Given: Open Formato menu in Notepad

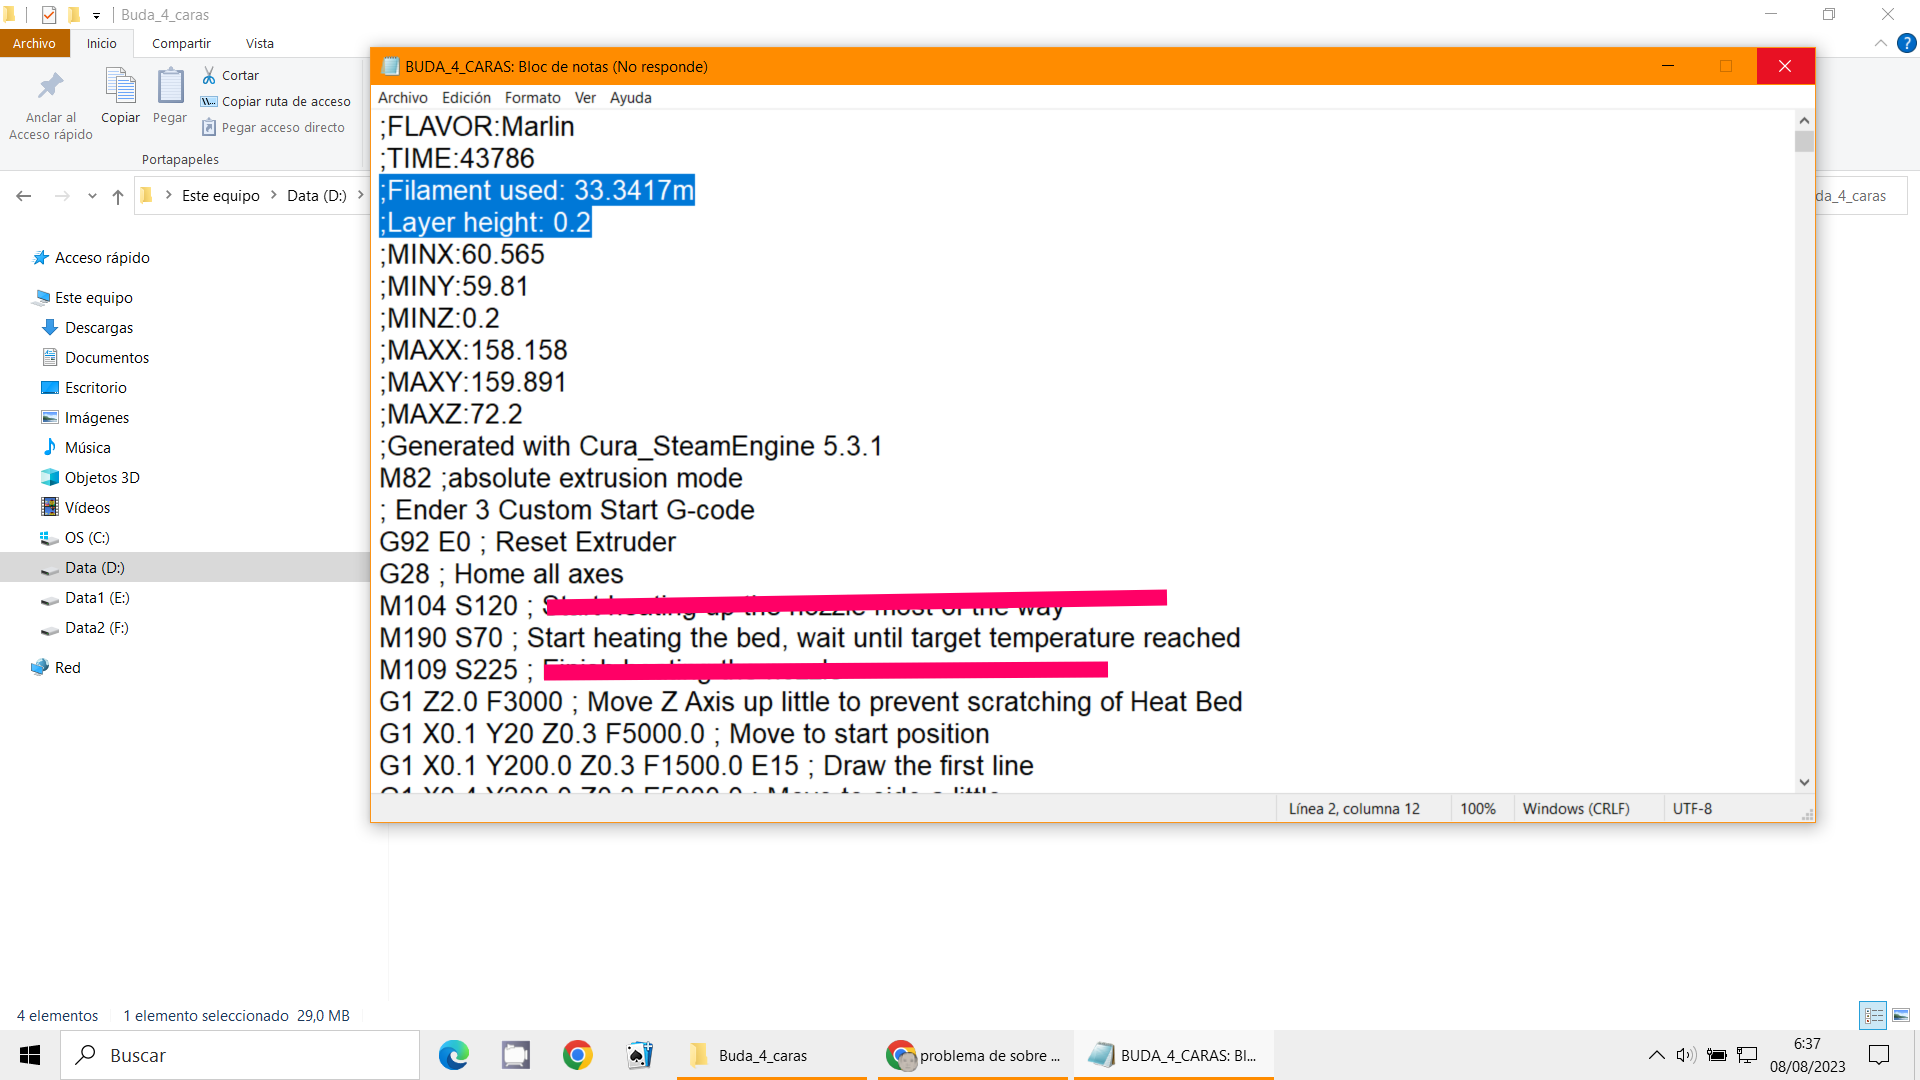Looking at the screenshot, I should coord(532,97).
